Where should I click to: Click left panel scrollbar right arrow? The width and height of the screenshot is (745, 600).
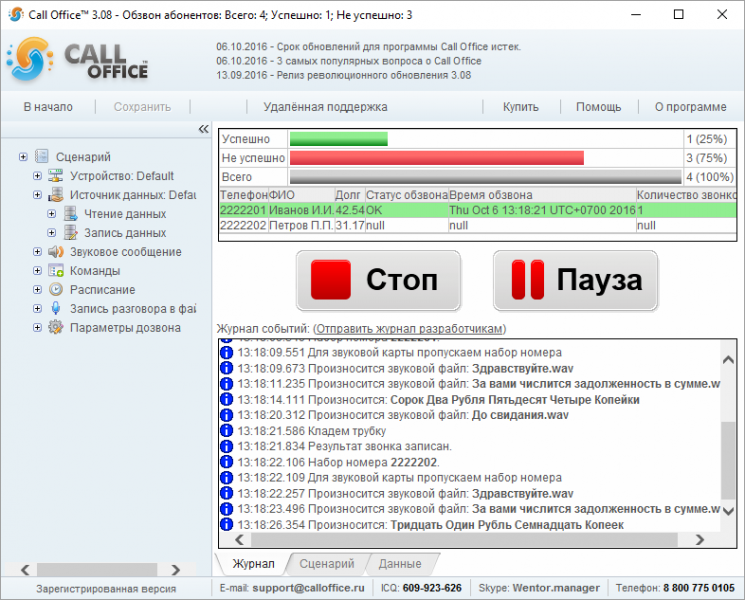[176, 570]
